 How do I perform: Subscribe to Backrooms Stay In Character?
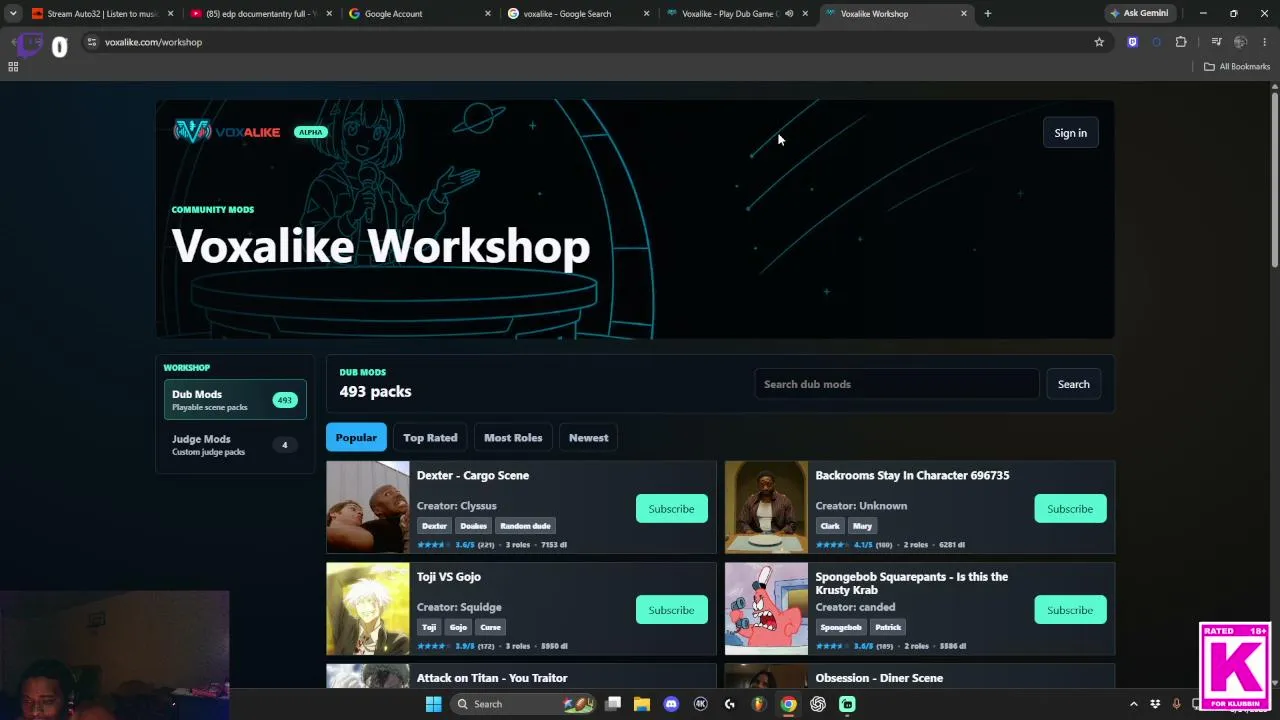coord(1070,509)
